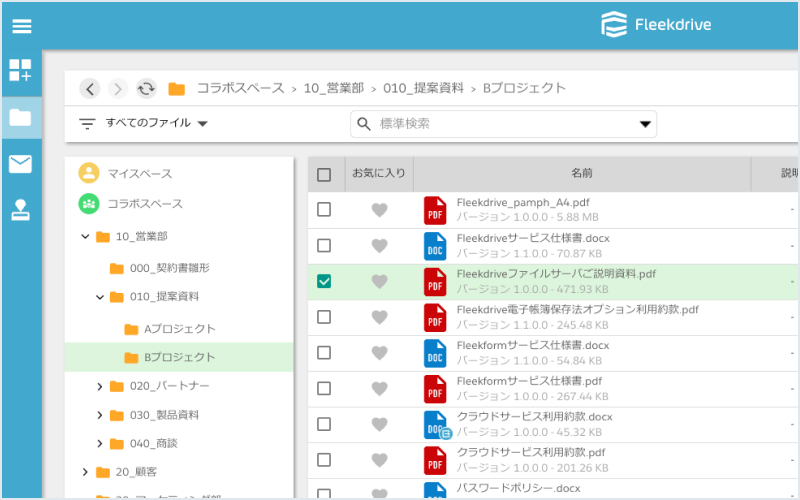Check the Fleekdriveサービス仕様書.docx checkbox
Screen dimensions: 800x500
point(324,245)
